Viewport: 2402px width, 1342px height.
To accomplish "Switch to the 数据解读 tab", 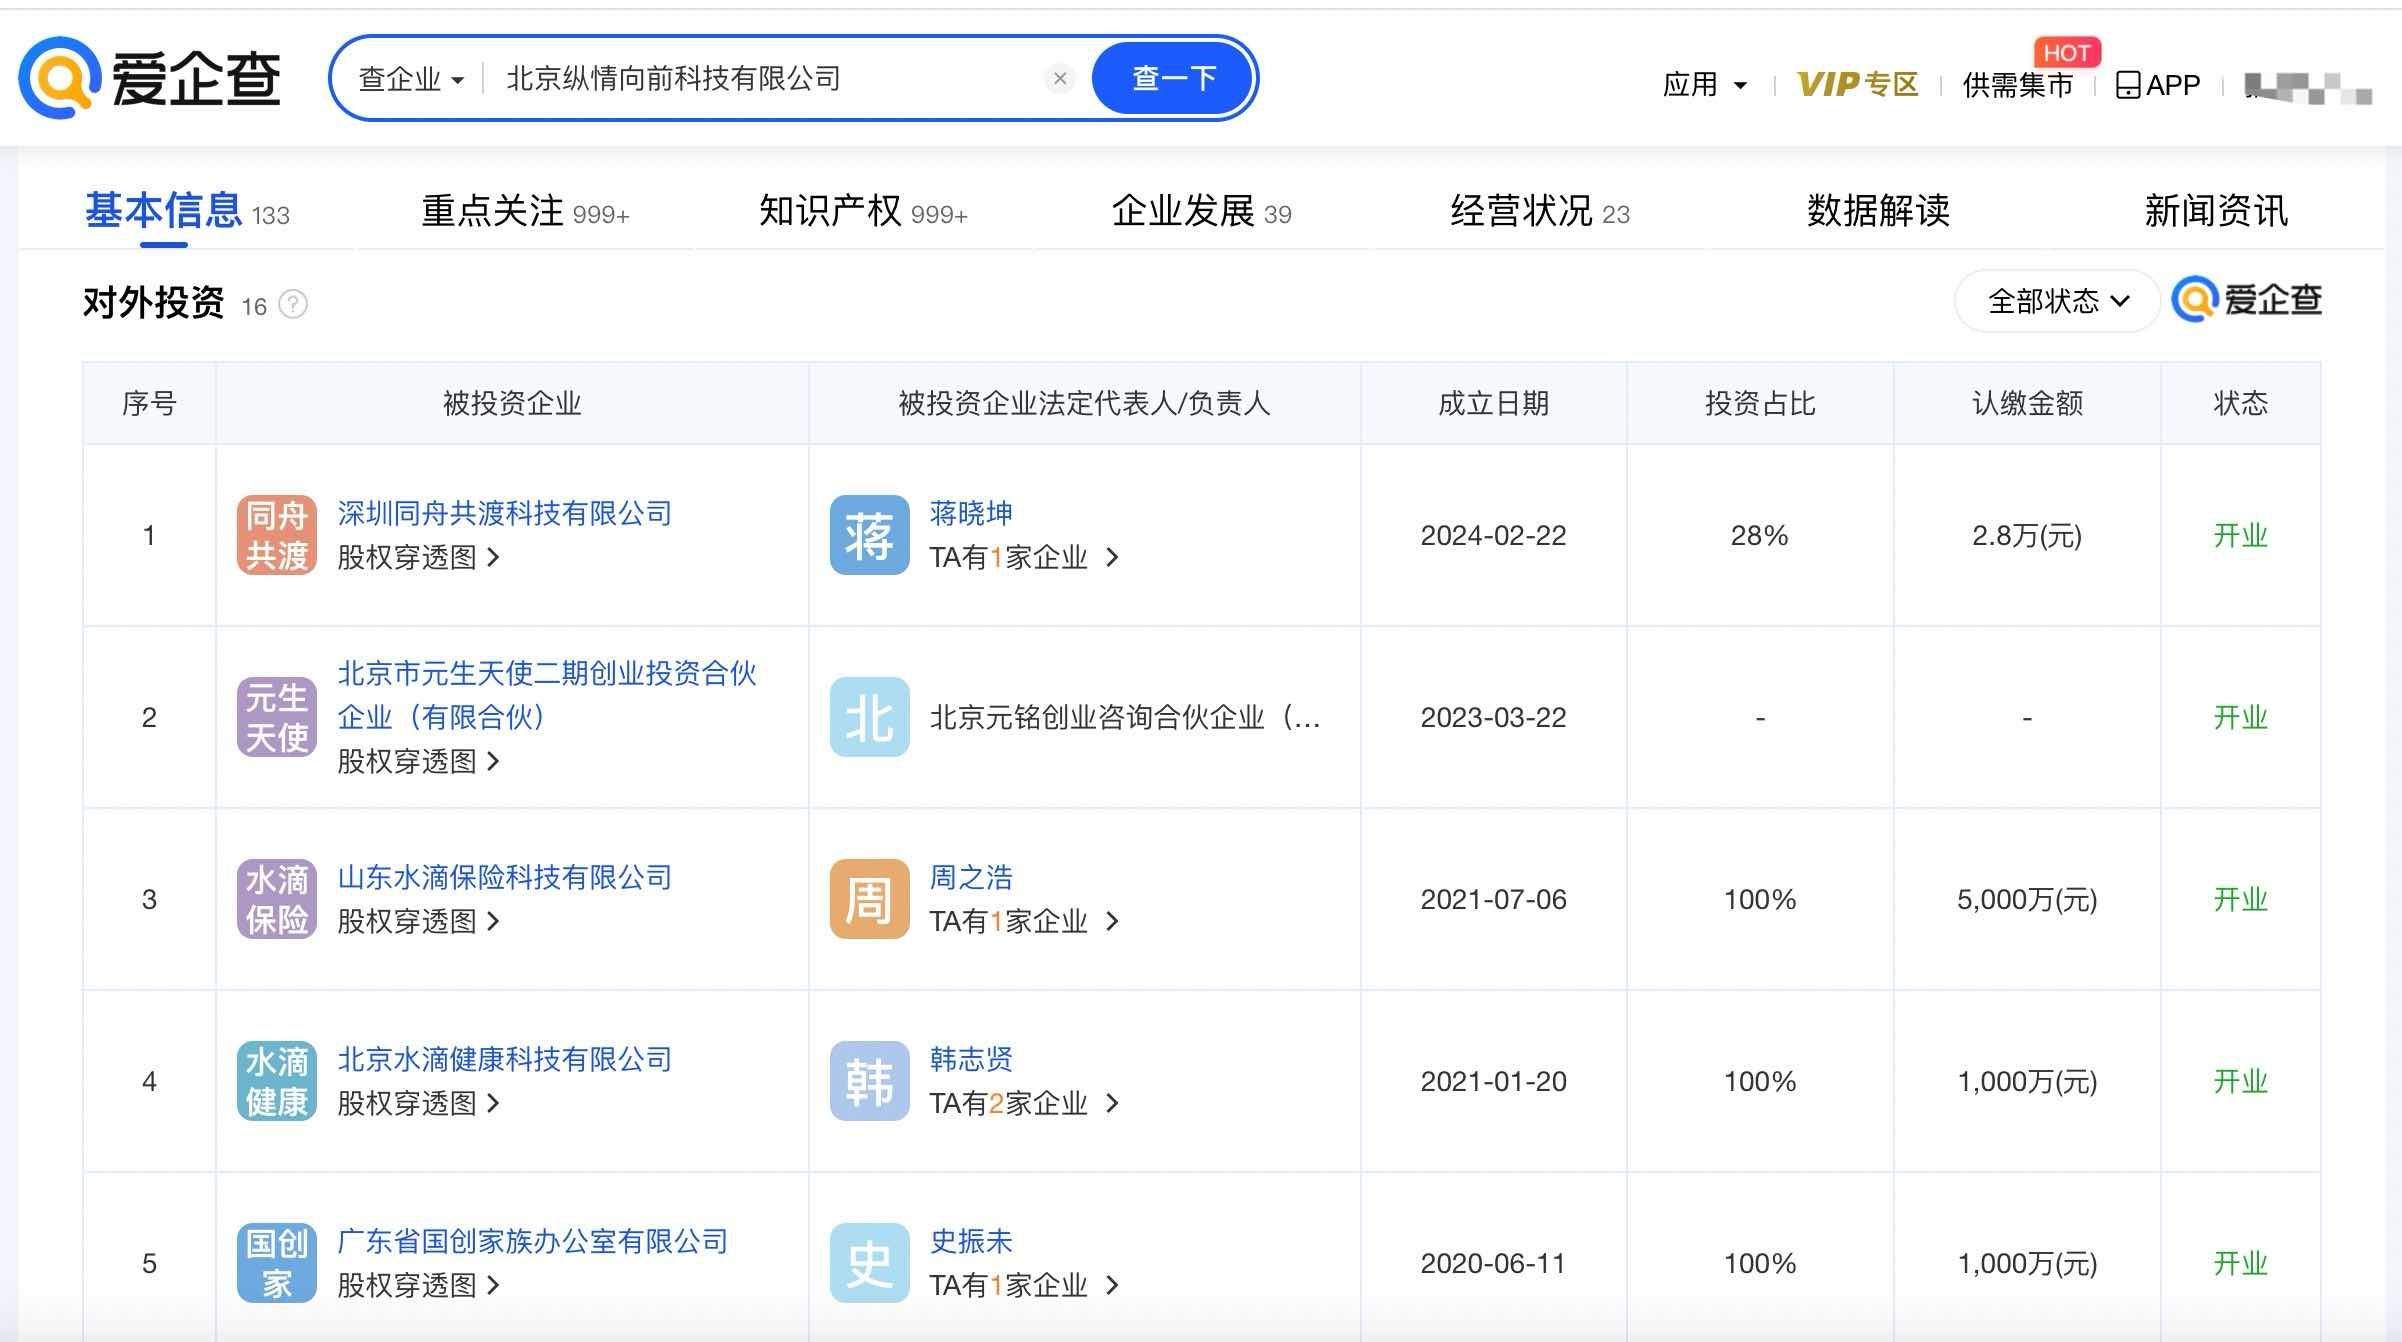I will coord(1878,211).
